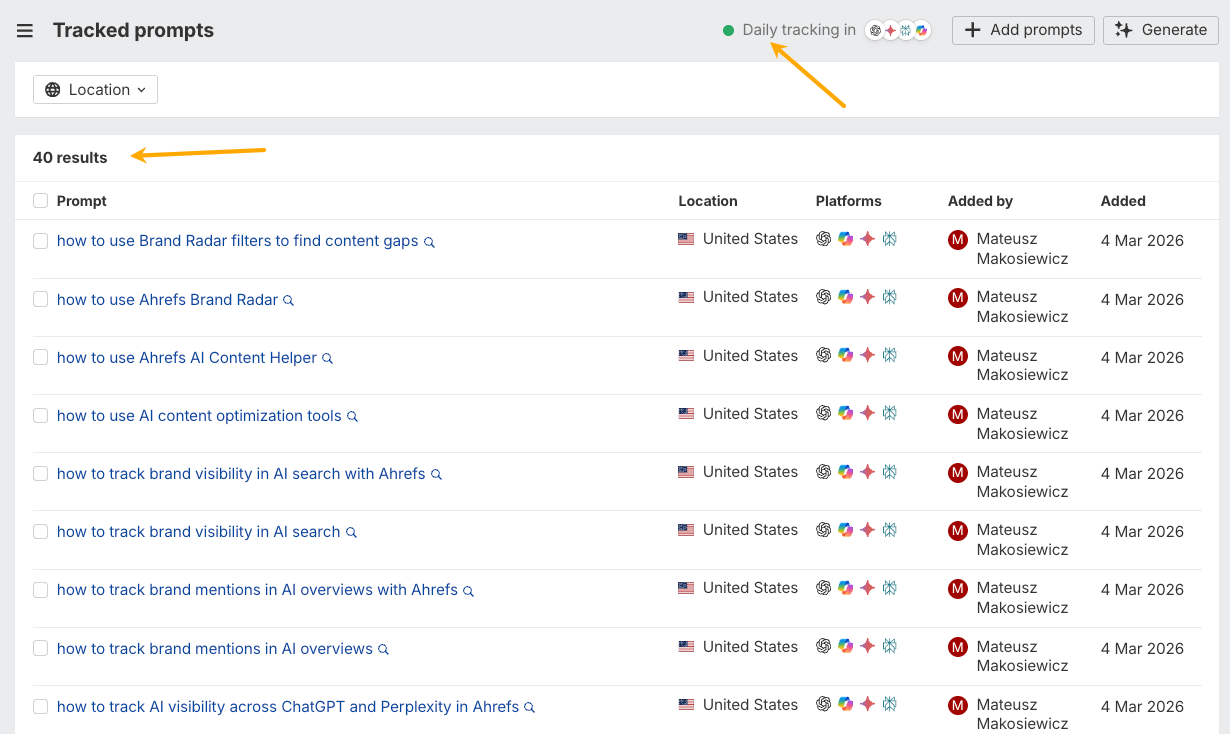Image resolution: width=1230 pixels, height=734 pixels.
Task: Click the Perplexity icon in the Daily tracking header
Action: coord(906,30)
